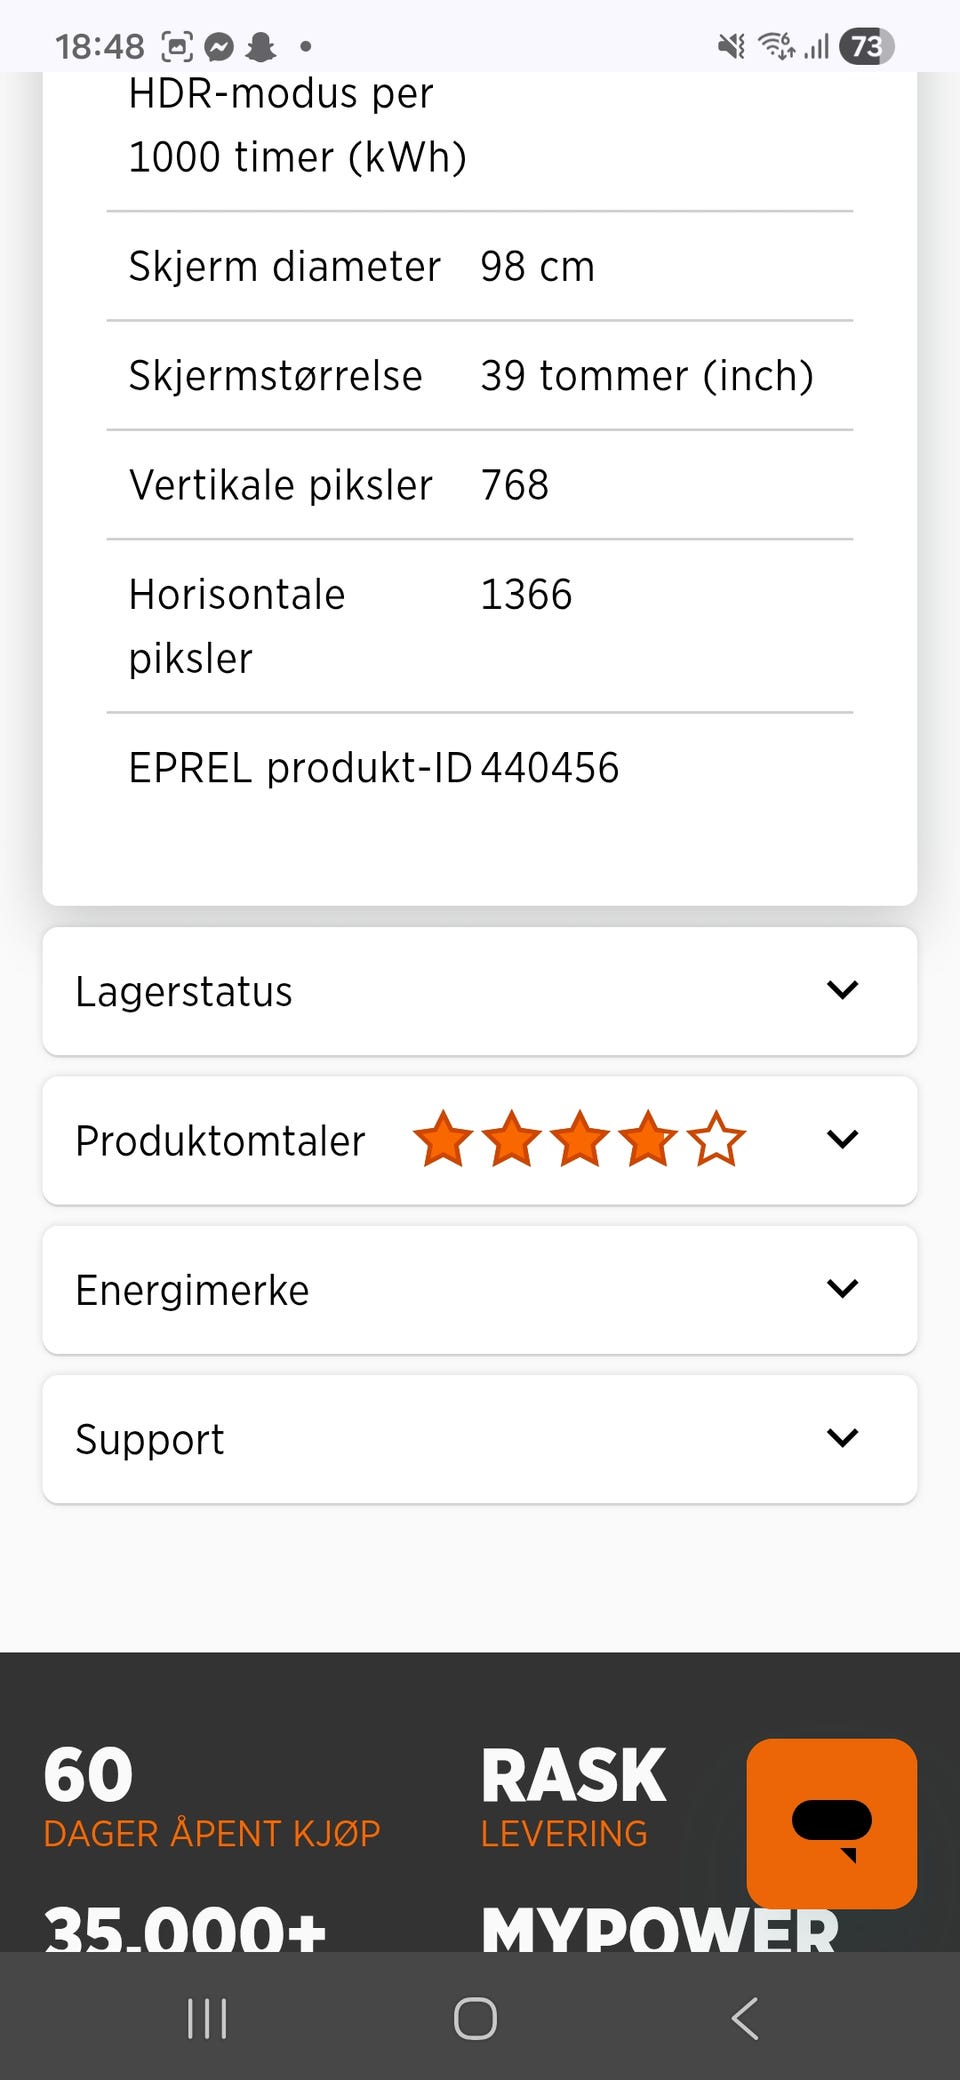This screenshot has height=2080, width=960.
Task: Click the Produktomtaler star rating
Action: [579, 1139]
